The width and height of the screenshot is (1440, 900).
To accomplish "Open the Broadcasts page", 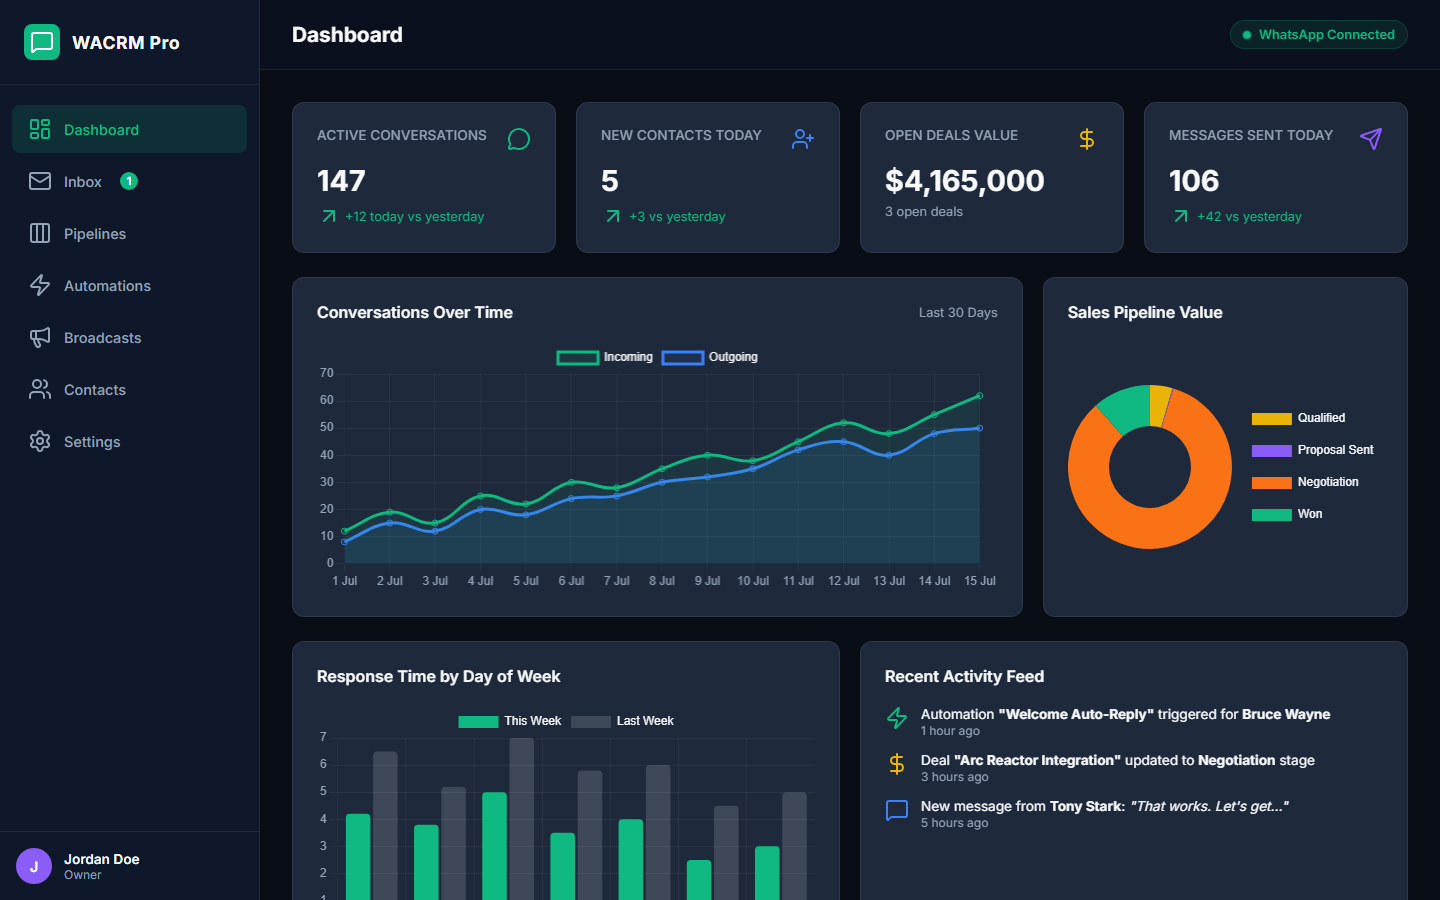I will point(129,337).
